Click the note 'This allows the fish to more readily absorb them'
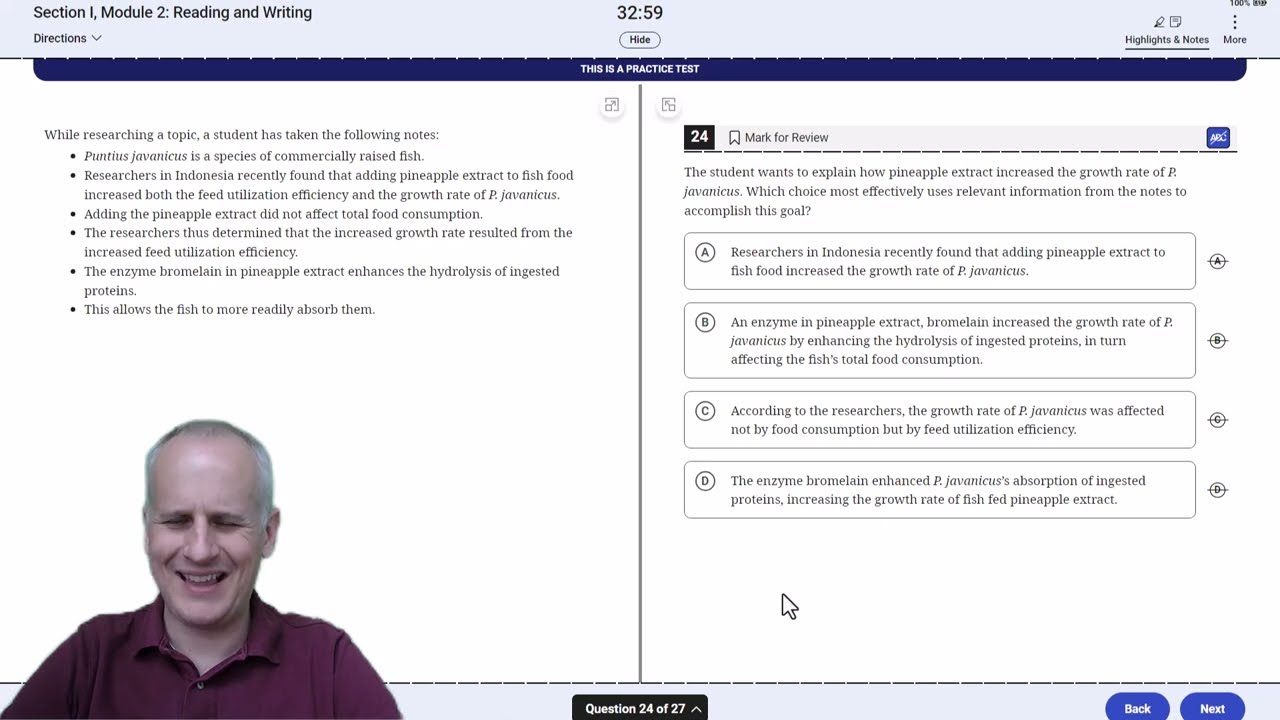1280x720 pixels. tap(229, 310)
